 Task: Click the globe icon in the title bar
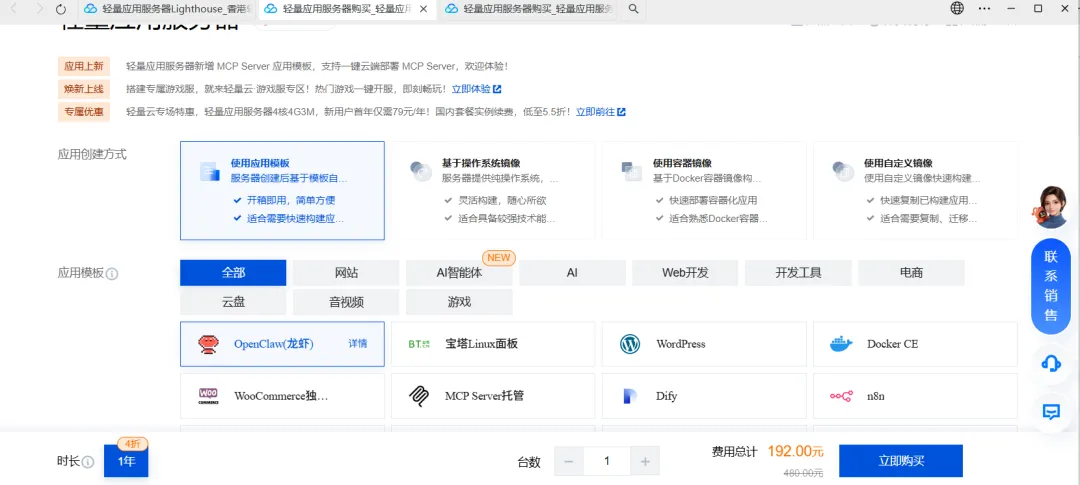(x=957, y=8)
